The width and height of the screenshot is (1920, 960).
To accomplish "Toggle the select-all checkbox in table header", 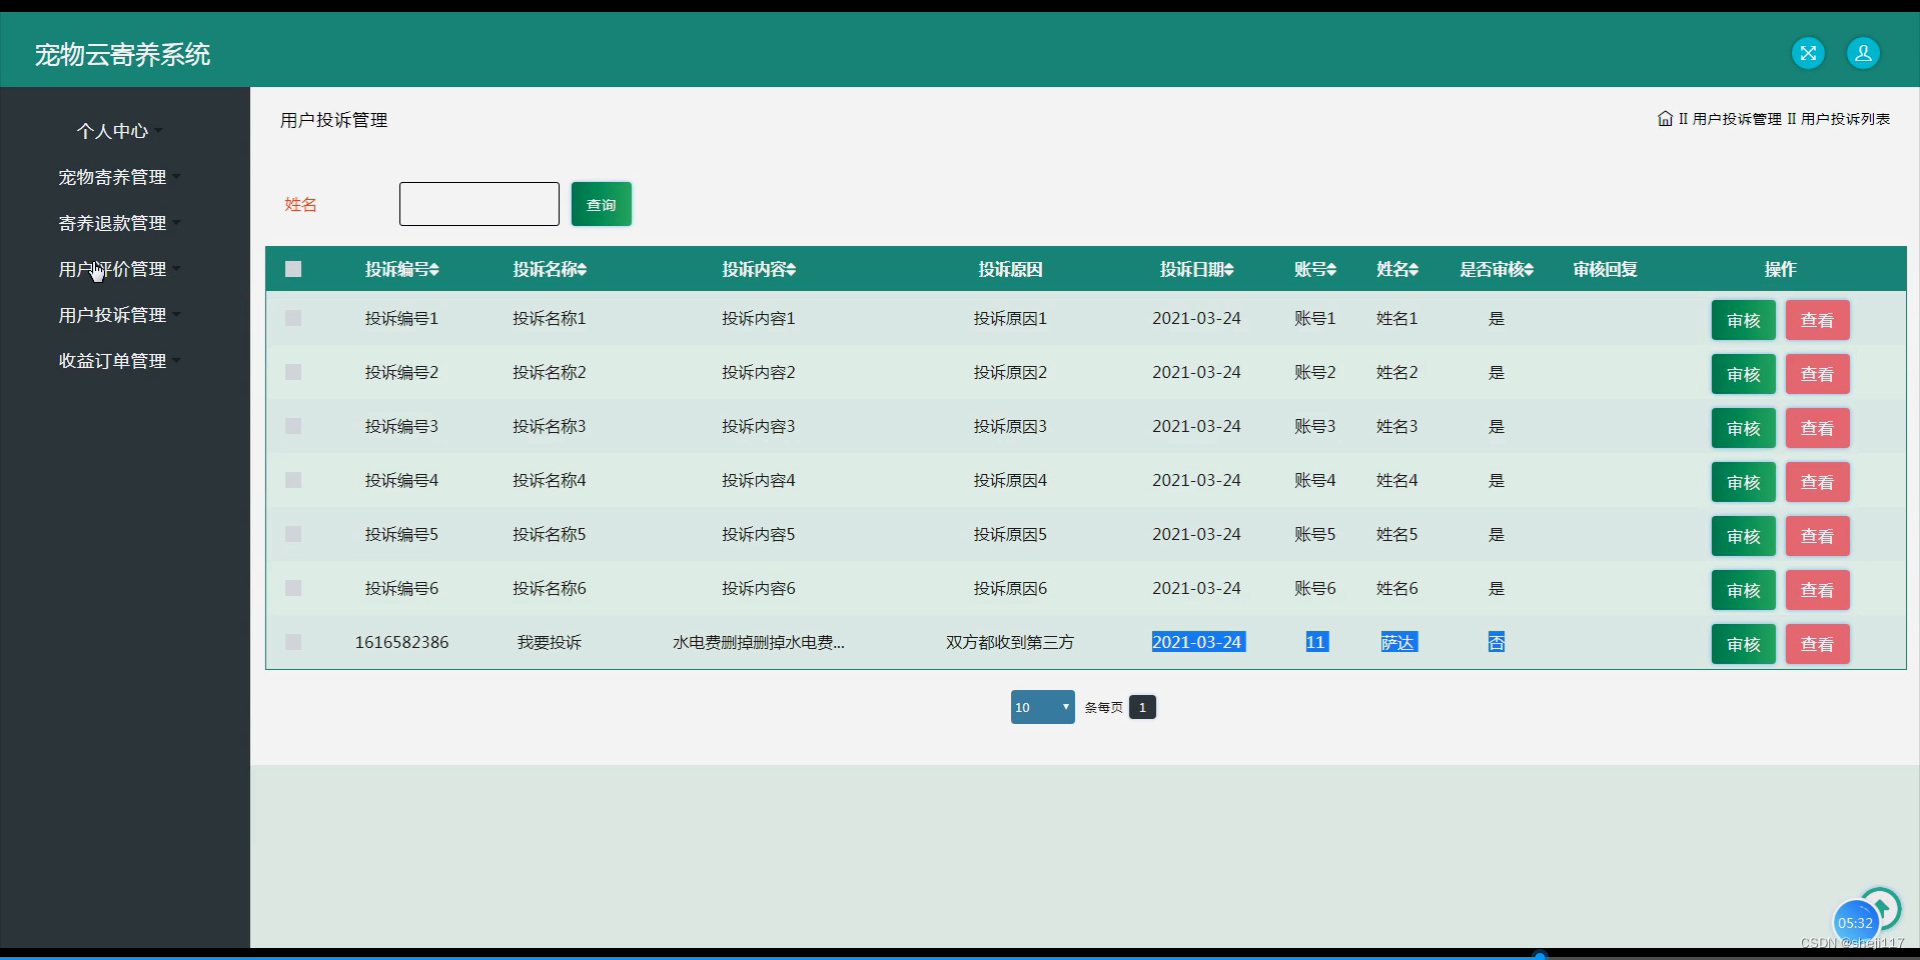I will (x=293, y=269).
